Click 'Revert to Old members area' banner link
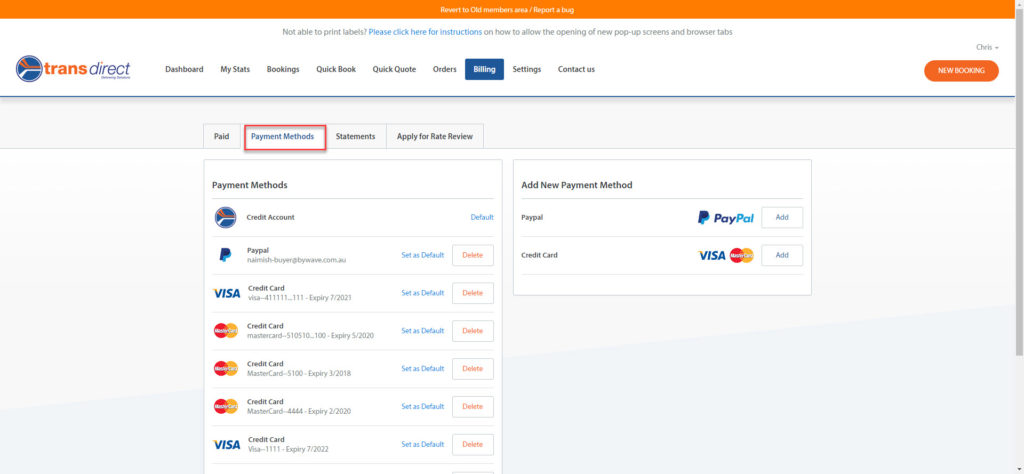This screenshot has width=1024, height=474. (485, 10)
